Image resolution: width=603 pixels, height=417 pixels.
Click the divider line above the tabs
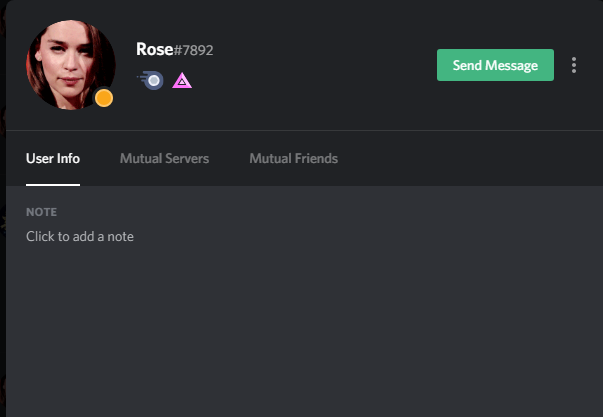coord(300,130)
